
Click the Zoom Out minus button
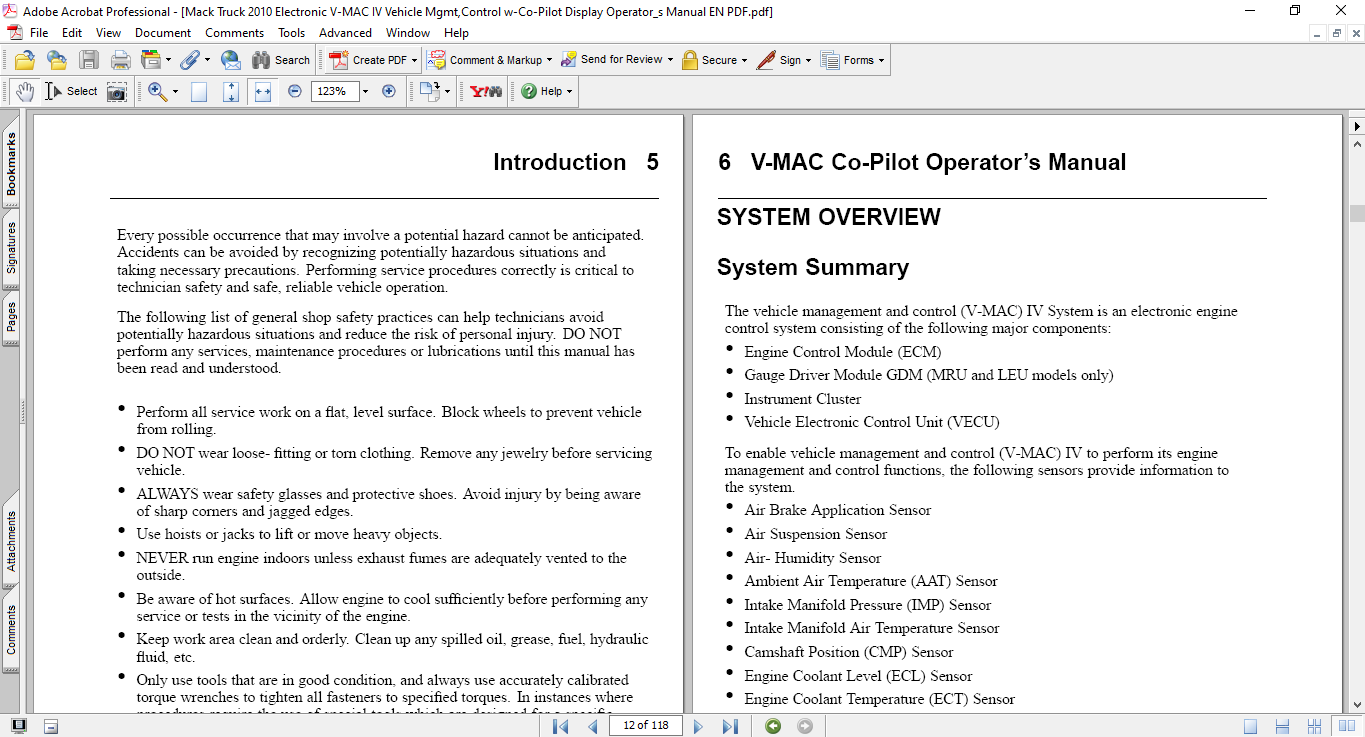pyautogui.click(x=295, y=91)
